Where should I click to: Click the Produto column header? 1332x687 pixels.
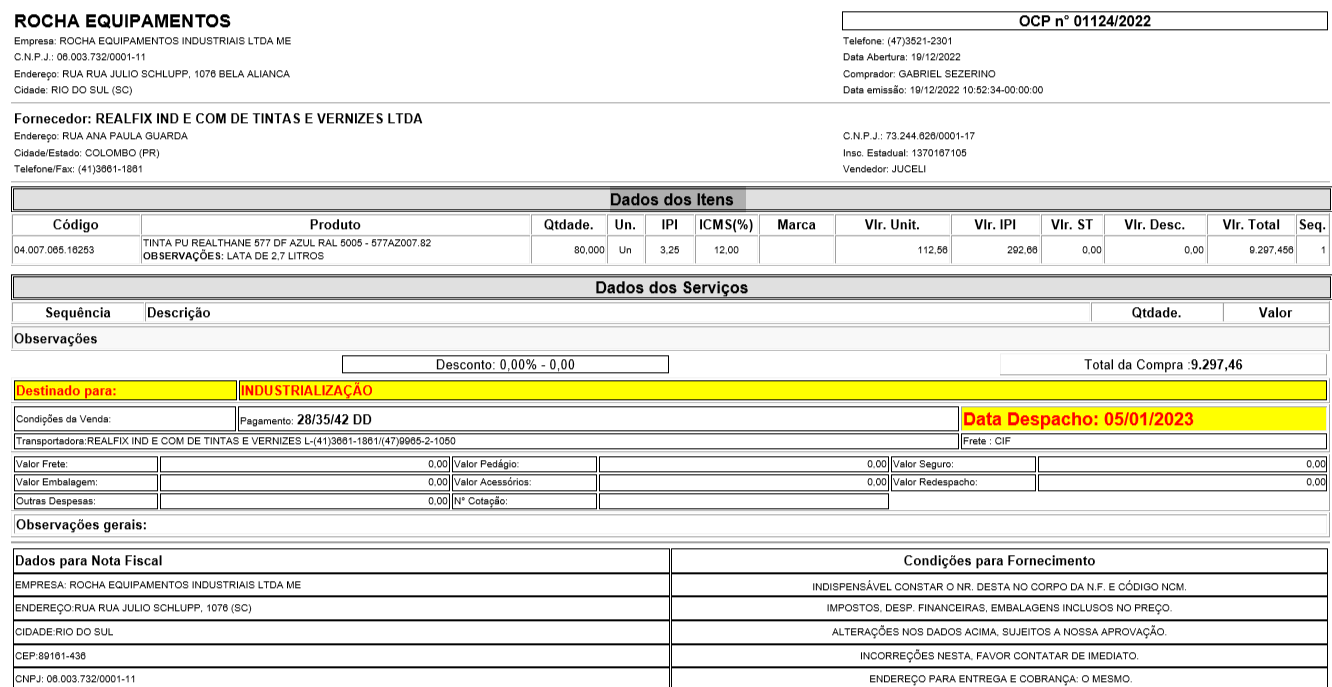(335, 225)
